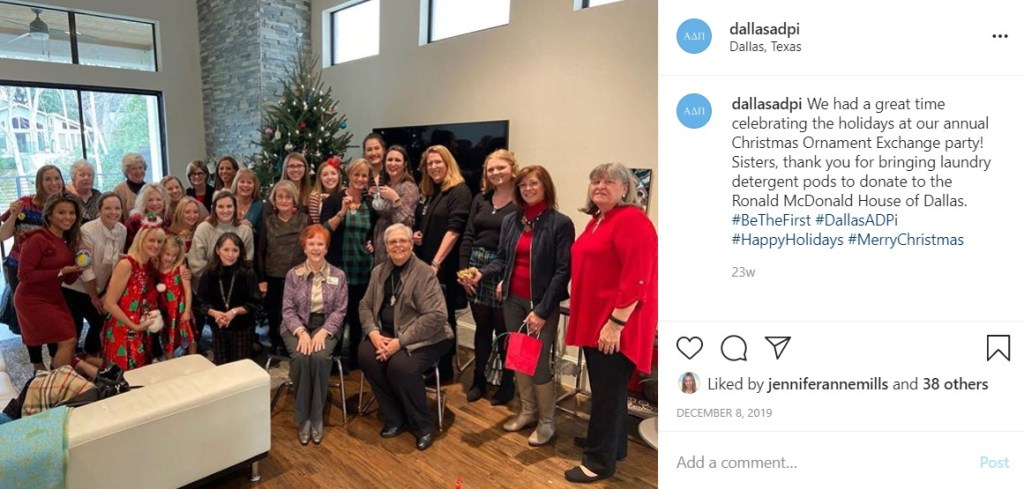Open jenniferannemills small avatar thumbnail
Viewport: 1024px width, 489px height.
click(x=688, y=383)
